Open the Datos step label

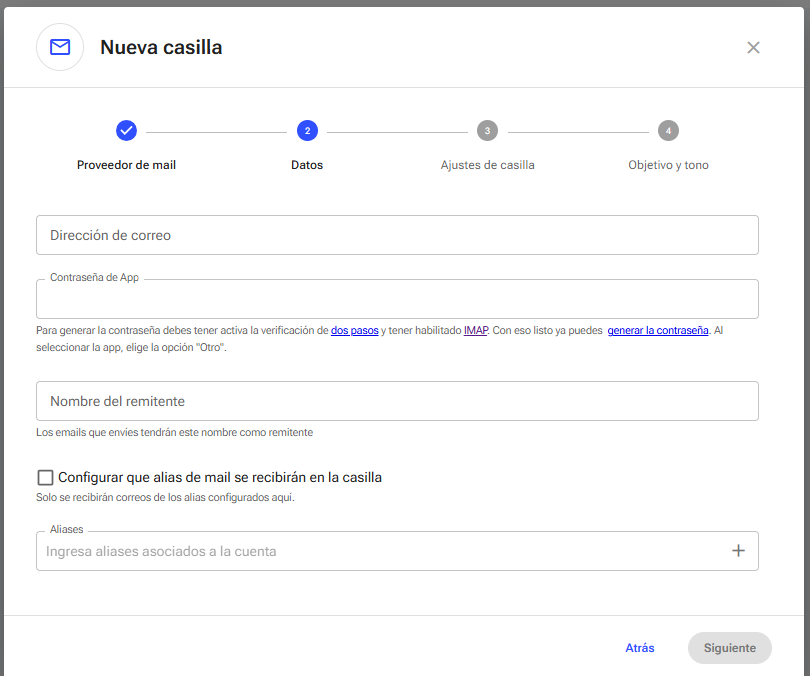tap(307, 165)
